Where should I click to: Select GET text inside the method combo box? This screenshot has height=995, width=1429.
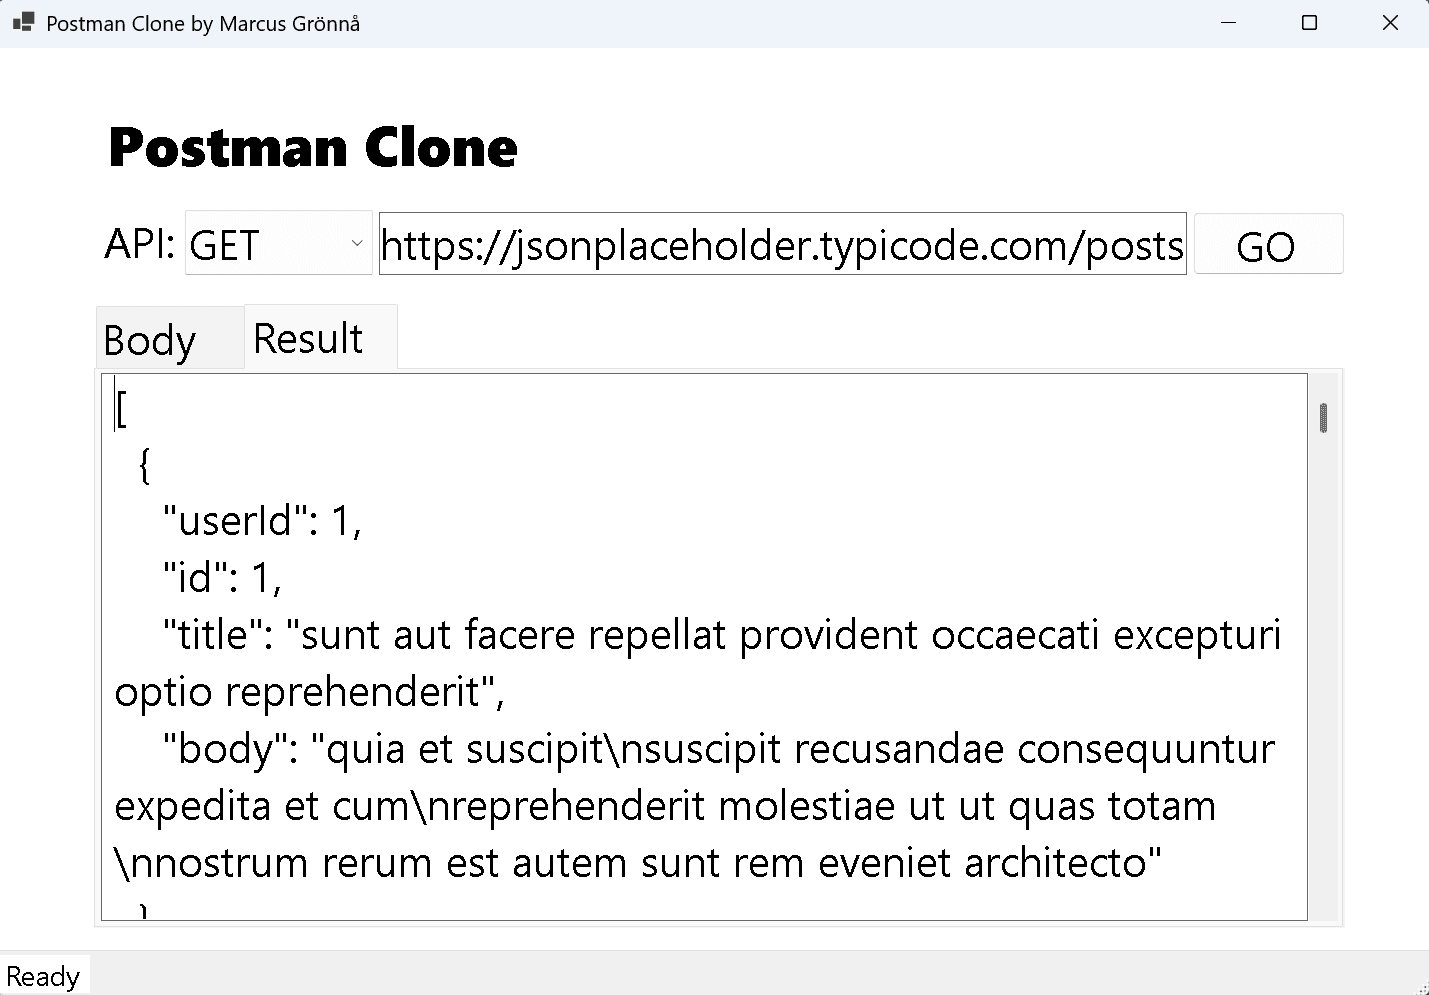(x=225, y=243)
